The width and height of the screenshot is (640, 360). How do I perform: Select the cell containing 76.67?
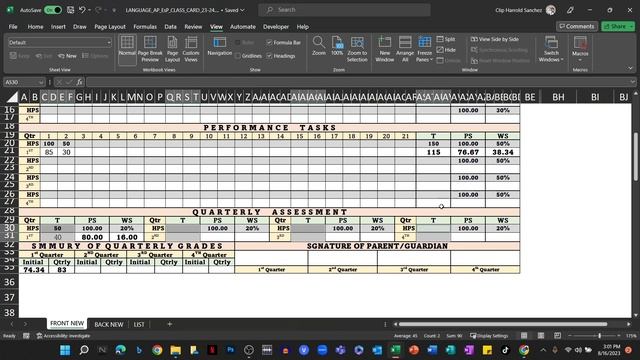tap(468, 152)
